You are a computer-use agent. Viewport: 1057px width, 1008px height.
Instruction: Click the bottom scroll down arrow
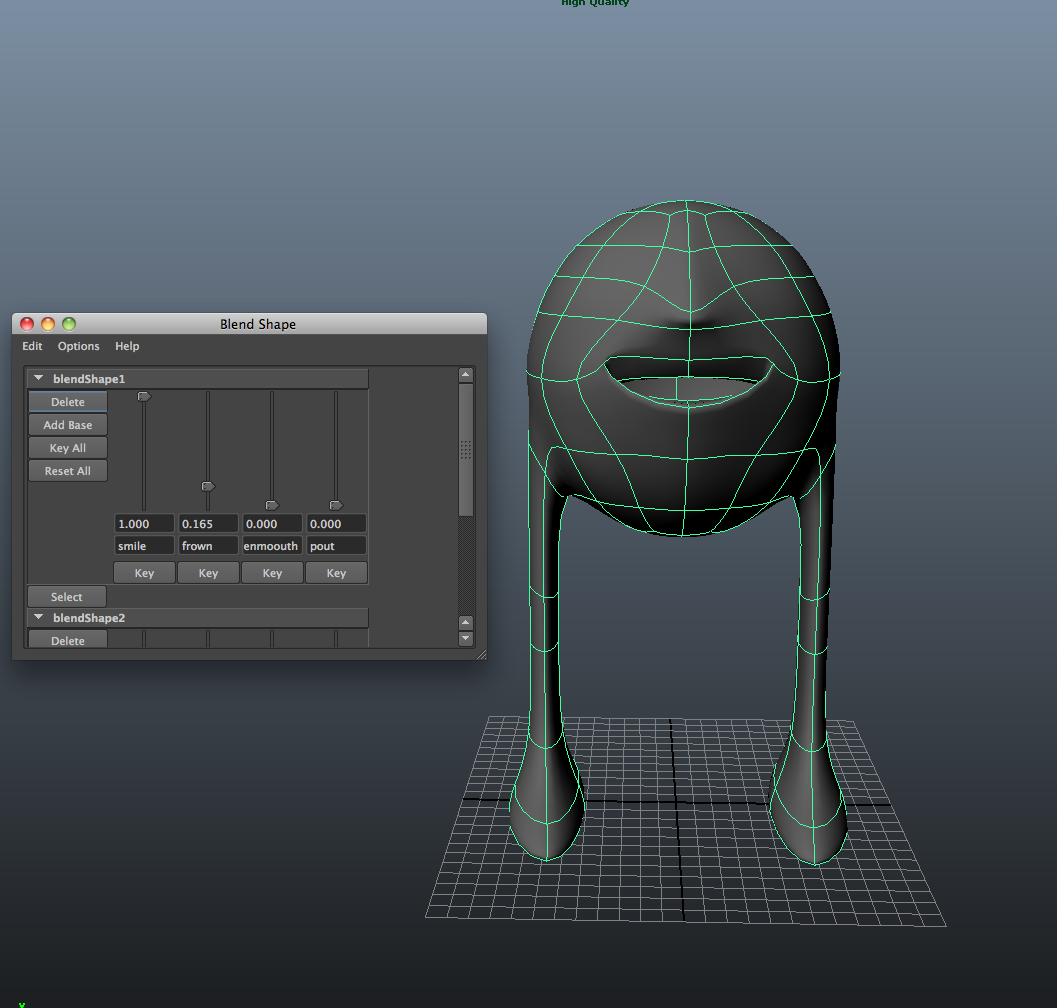465,638
